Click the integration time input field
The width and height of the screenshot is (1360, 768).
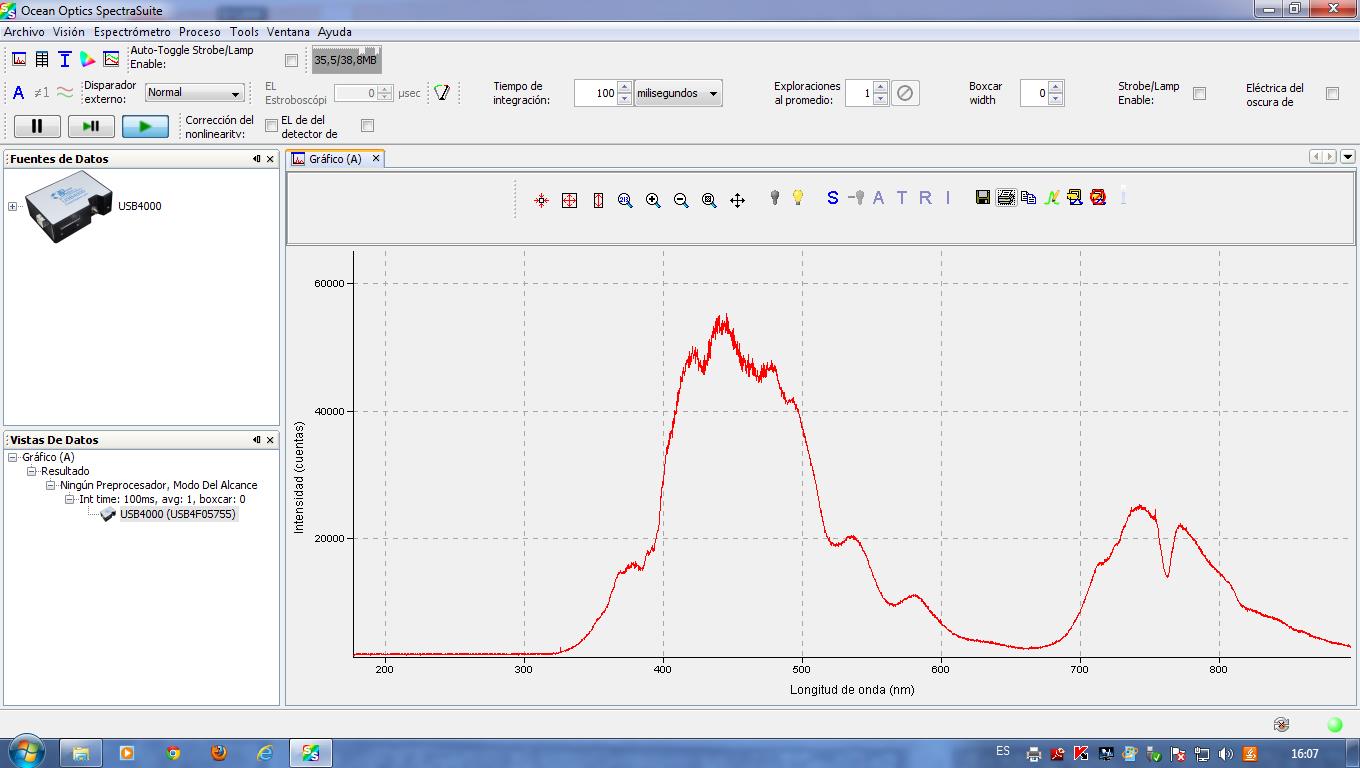point(596,93)
